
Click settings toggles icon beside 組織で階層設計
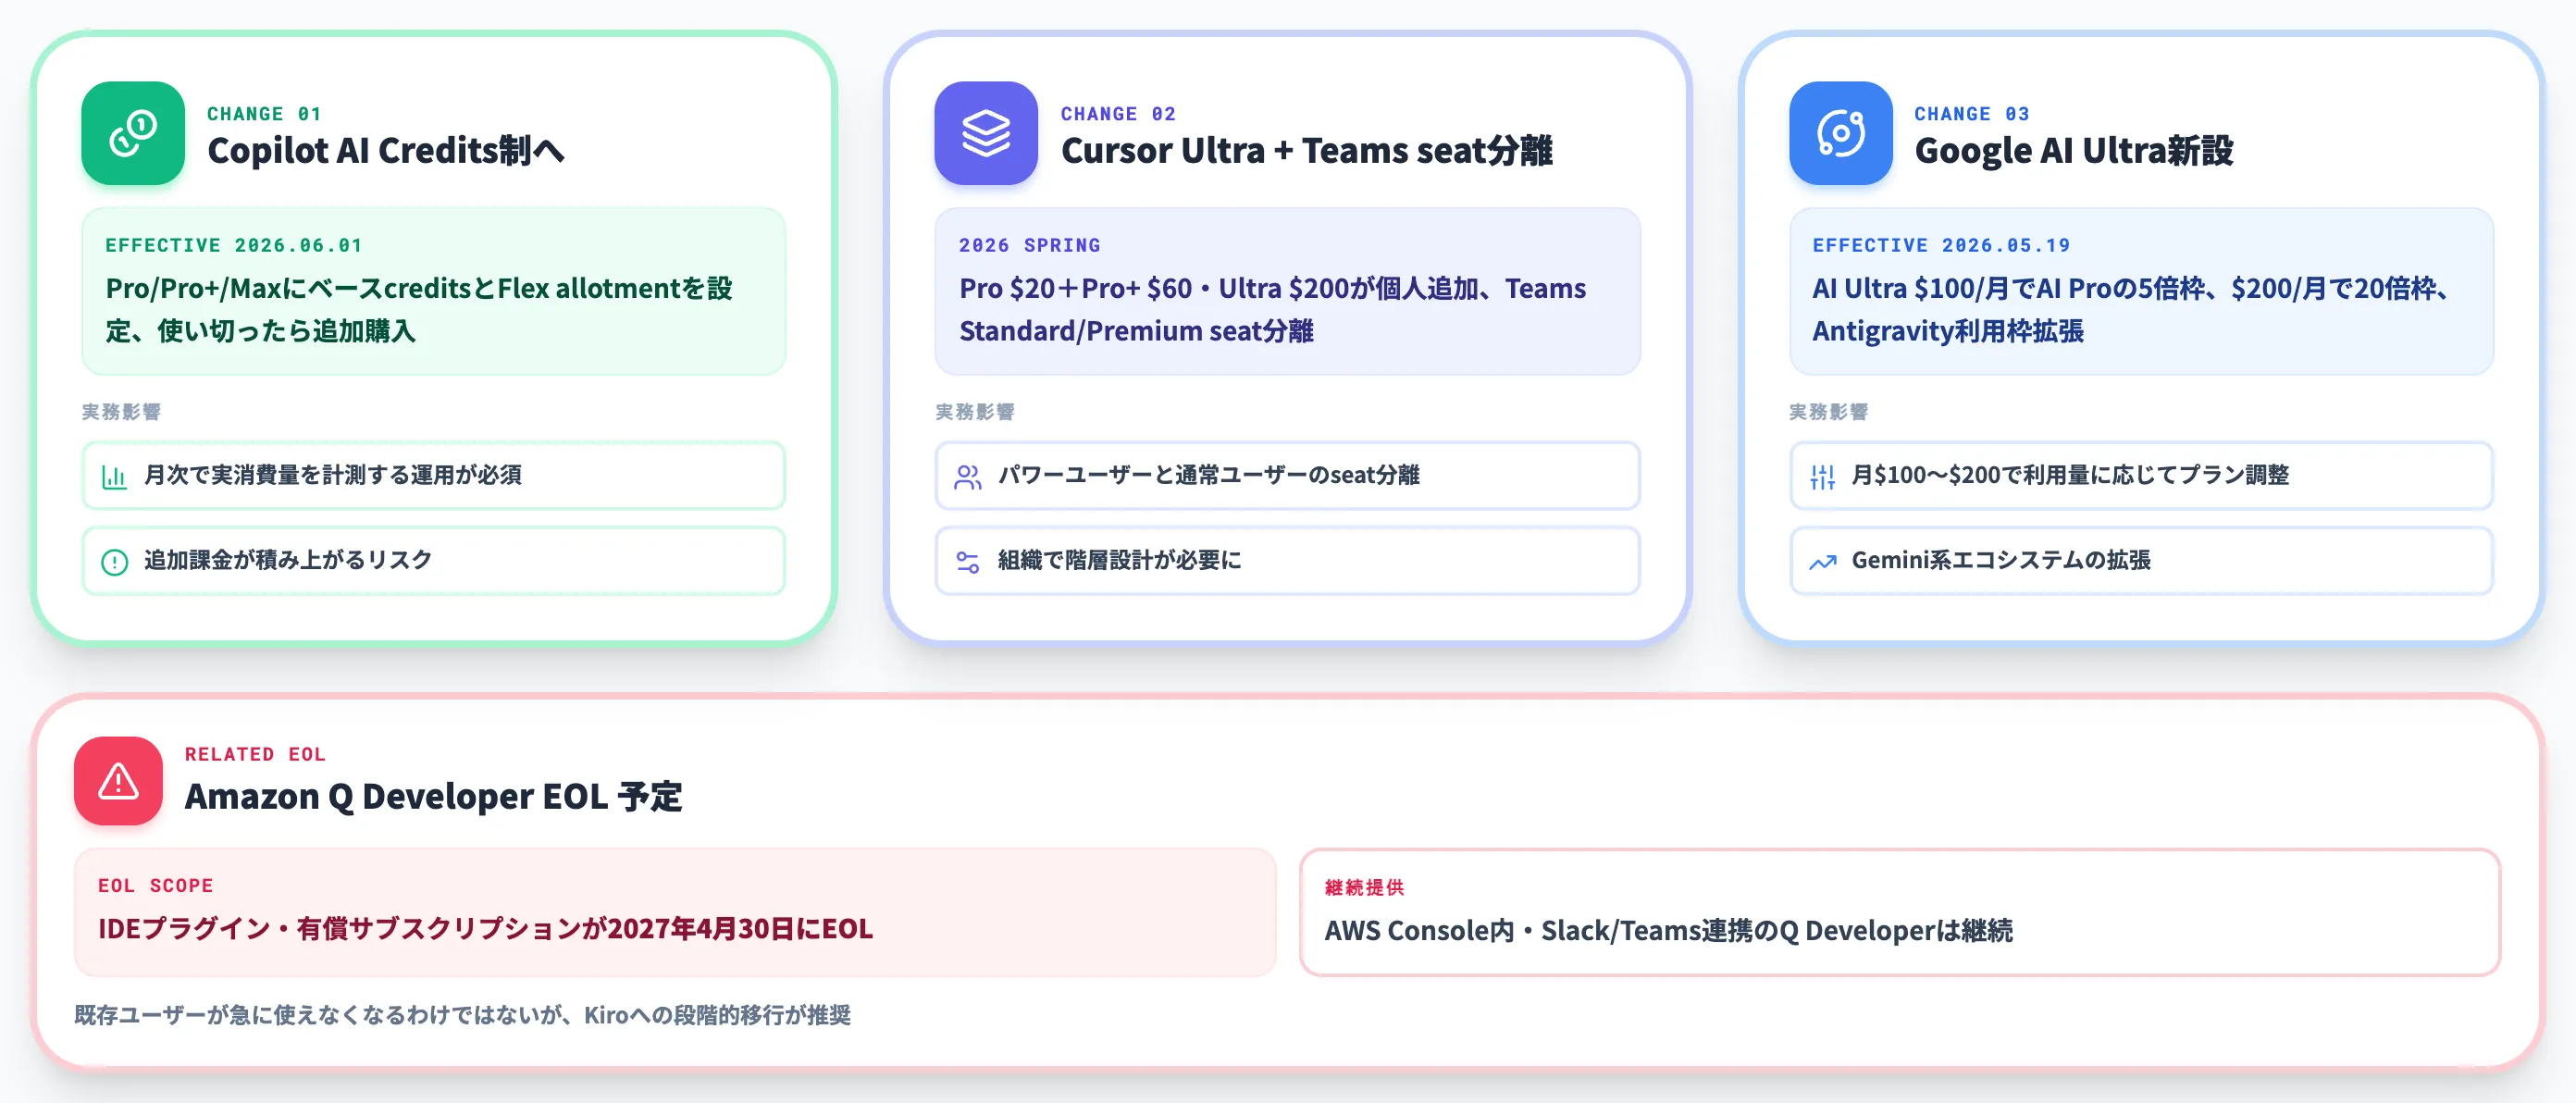968,562
